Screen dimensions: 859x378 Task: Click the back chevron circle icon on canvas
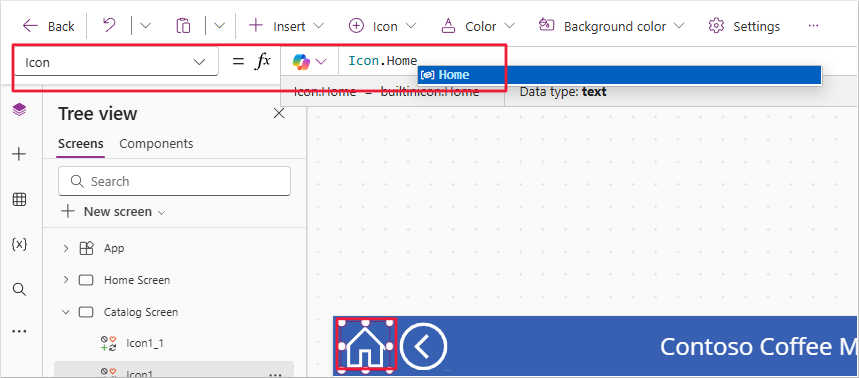(x=423, y=346)
